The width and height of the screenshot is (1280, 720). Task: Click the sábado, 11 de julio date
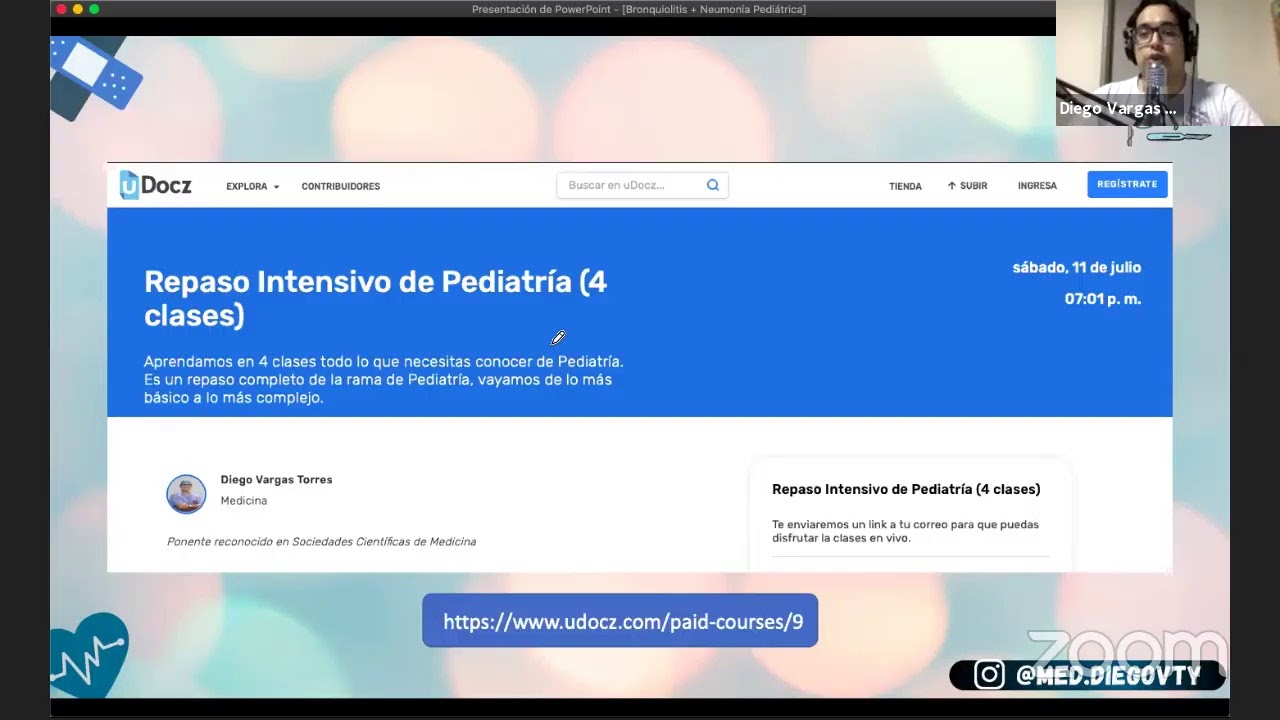(x=1077, y=267)
